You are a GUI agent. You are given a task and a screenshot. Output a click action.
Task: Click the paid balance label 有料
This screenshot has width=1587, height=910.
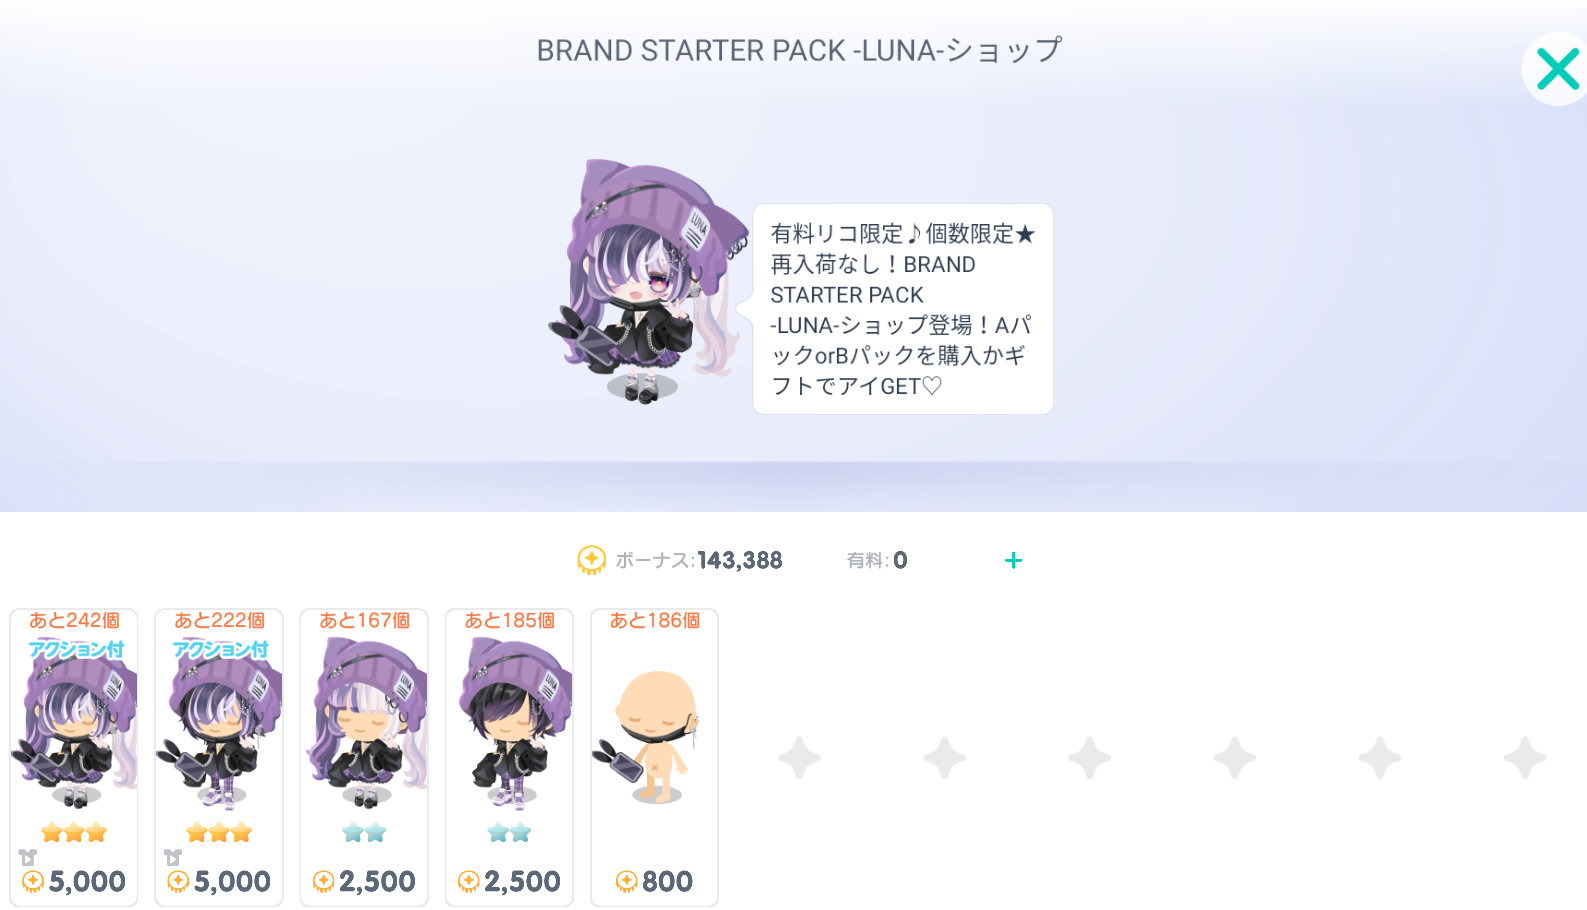[865, 561]
